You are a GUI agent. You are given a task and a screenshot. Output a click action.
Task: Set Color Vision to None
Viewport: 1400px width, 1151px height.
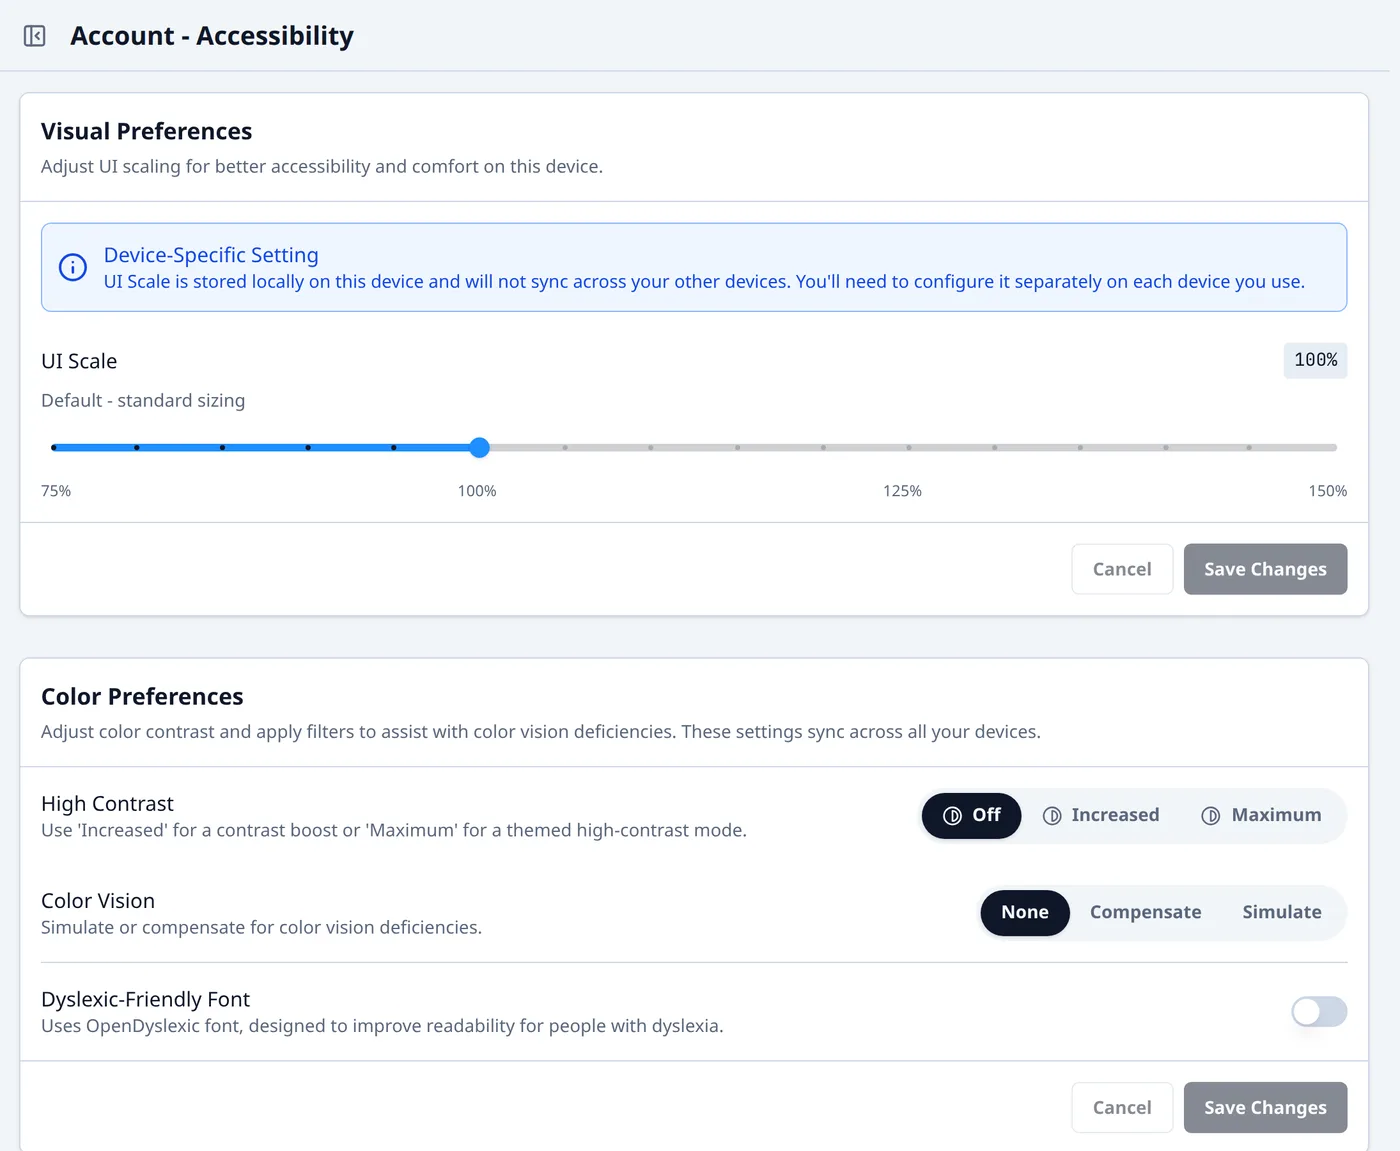tap(1025, 913)
